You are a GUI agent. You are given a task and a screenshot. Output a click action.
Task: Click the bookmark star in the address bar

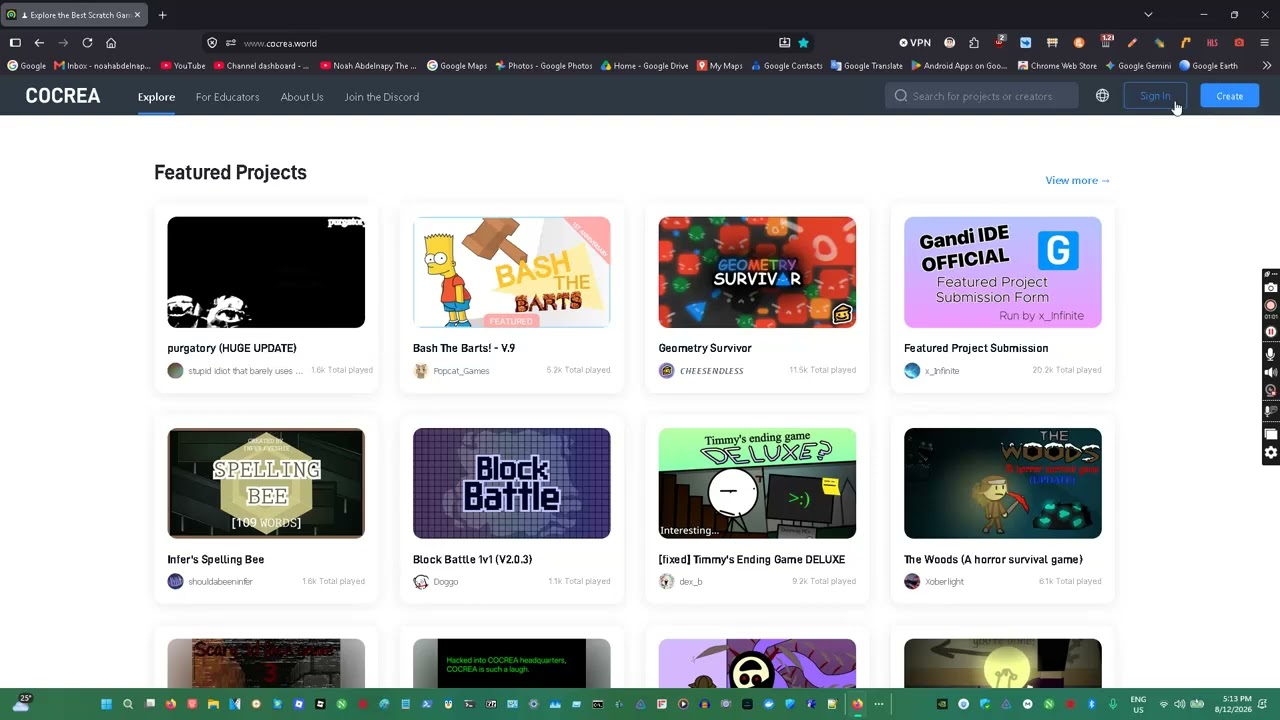[x=803, y=43]
